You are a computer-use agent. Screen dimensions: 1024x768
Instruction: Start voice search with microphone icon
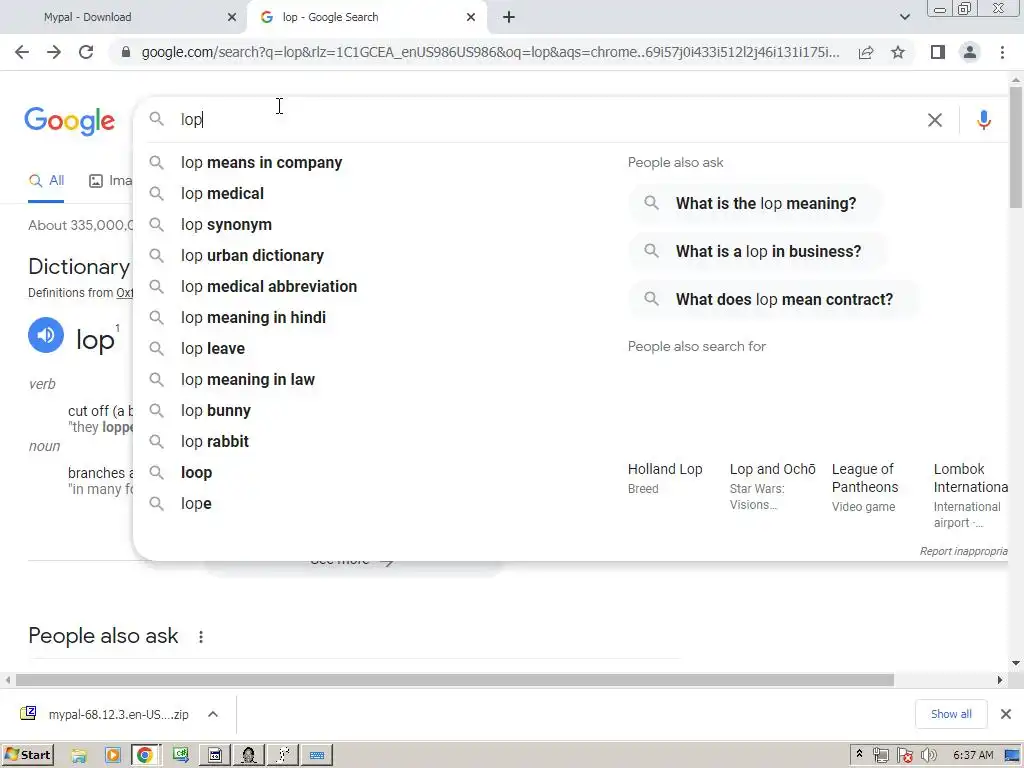coord(984,120)
